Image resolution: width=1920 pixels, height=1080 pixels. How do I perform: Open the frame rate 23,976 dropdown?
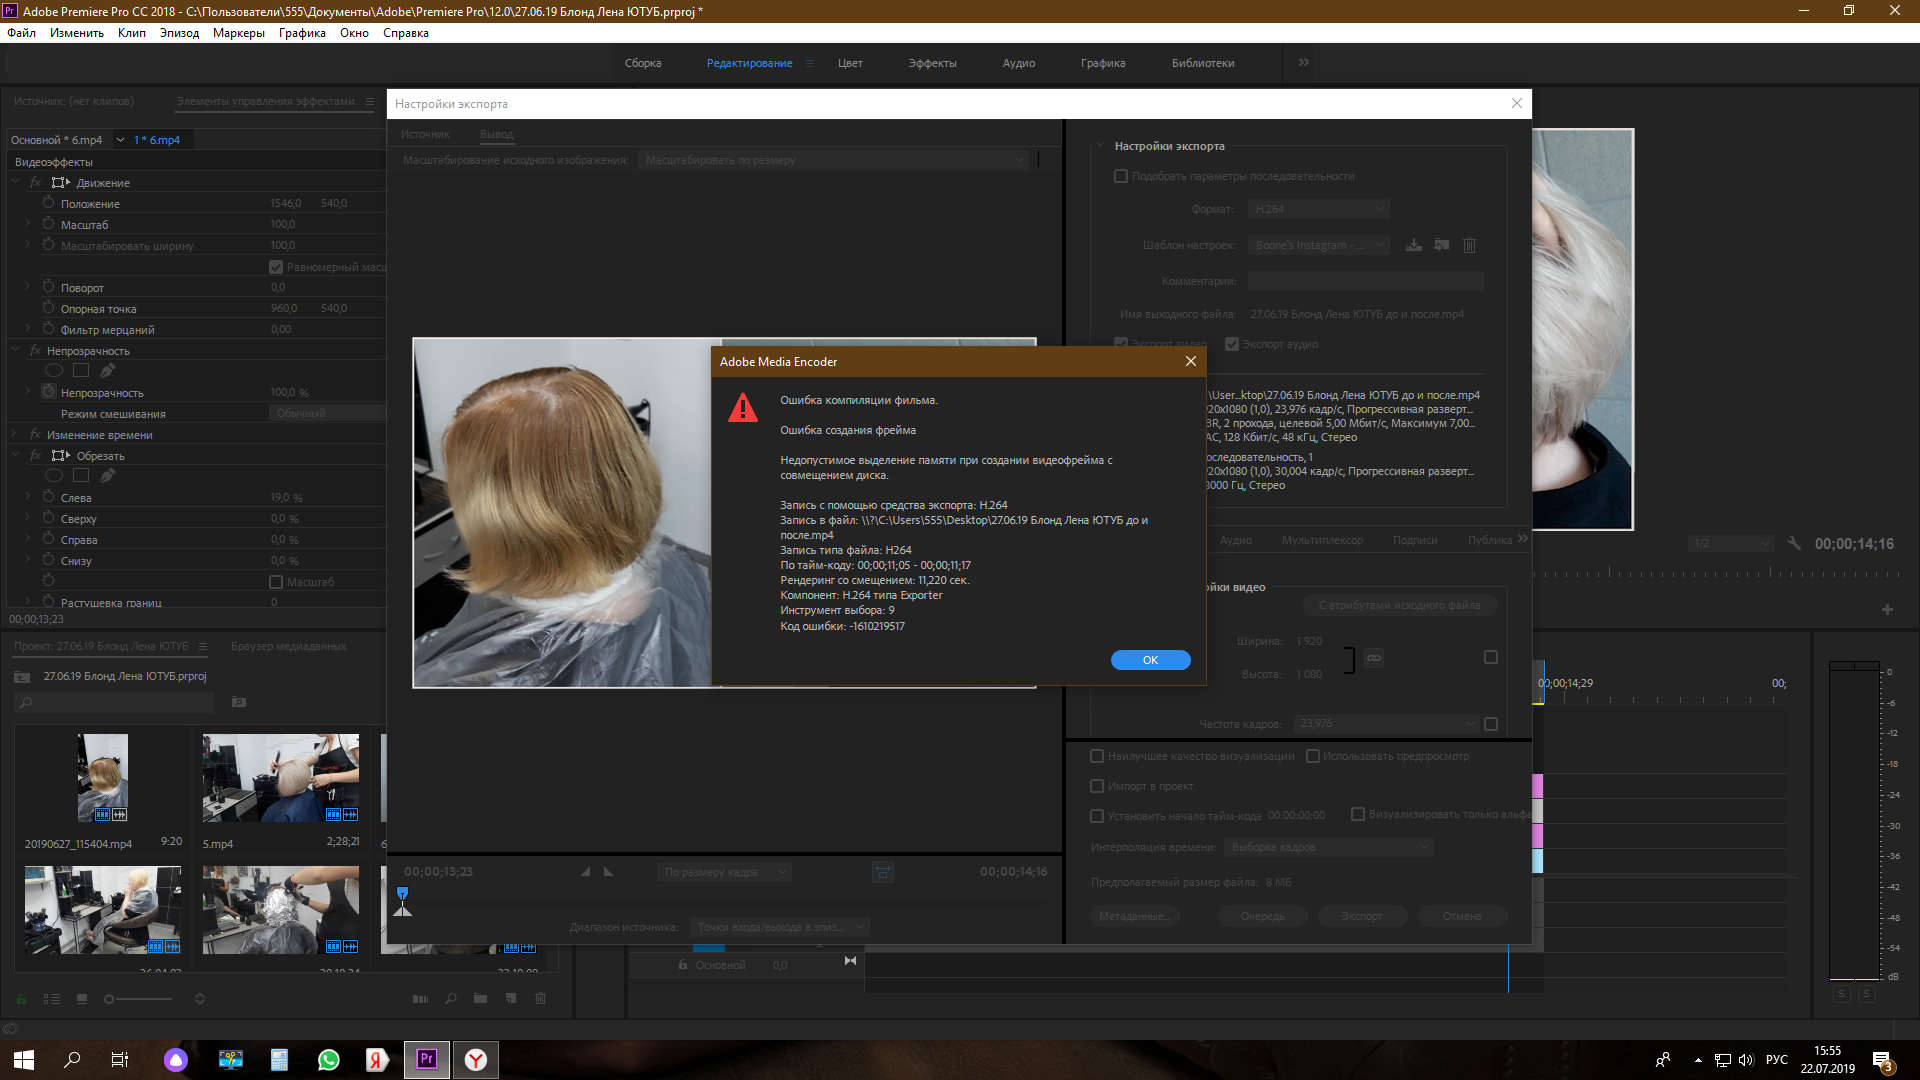(x=1385, y=723)
